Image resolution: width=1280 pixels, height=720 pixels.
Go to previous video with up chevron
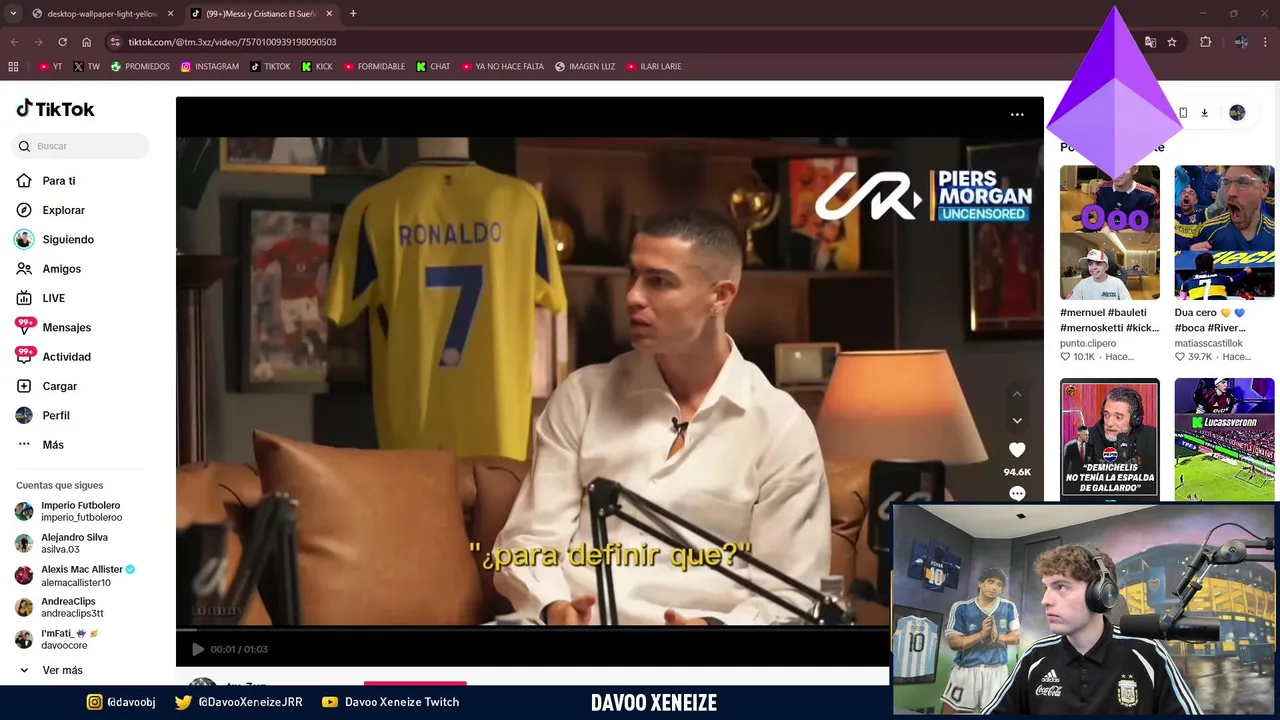click(1017, 394)
